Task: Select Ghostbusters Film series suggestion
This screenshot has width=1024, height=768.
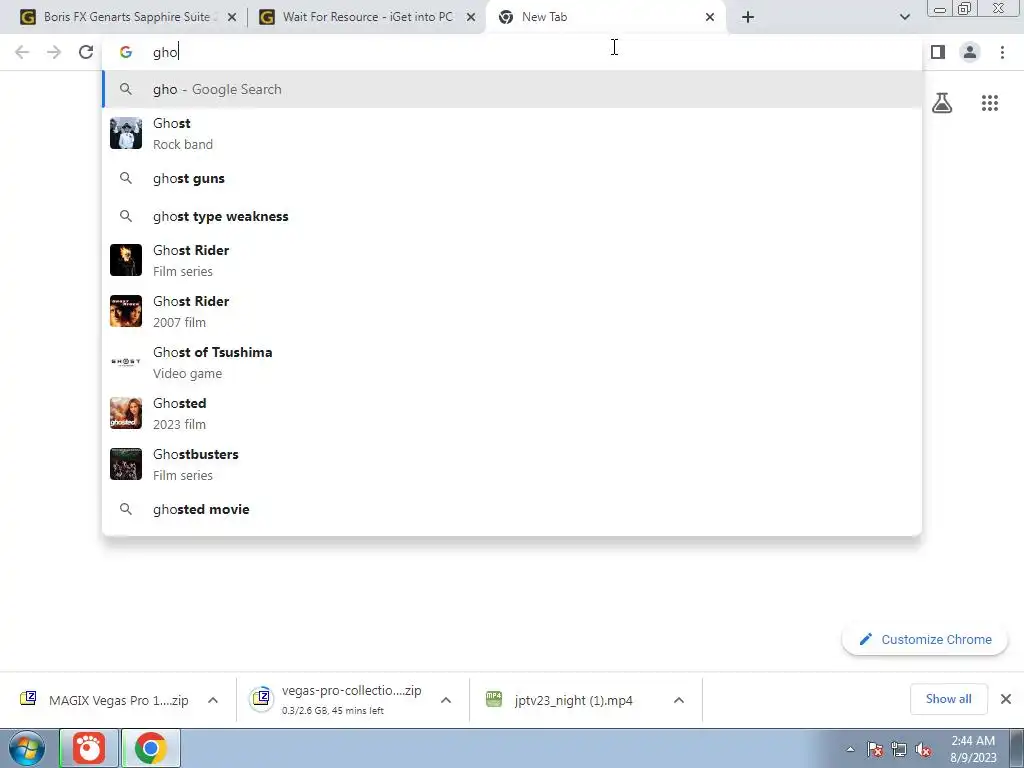Action: tap(512, 464)
